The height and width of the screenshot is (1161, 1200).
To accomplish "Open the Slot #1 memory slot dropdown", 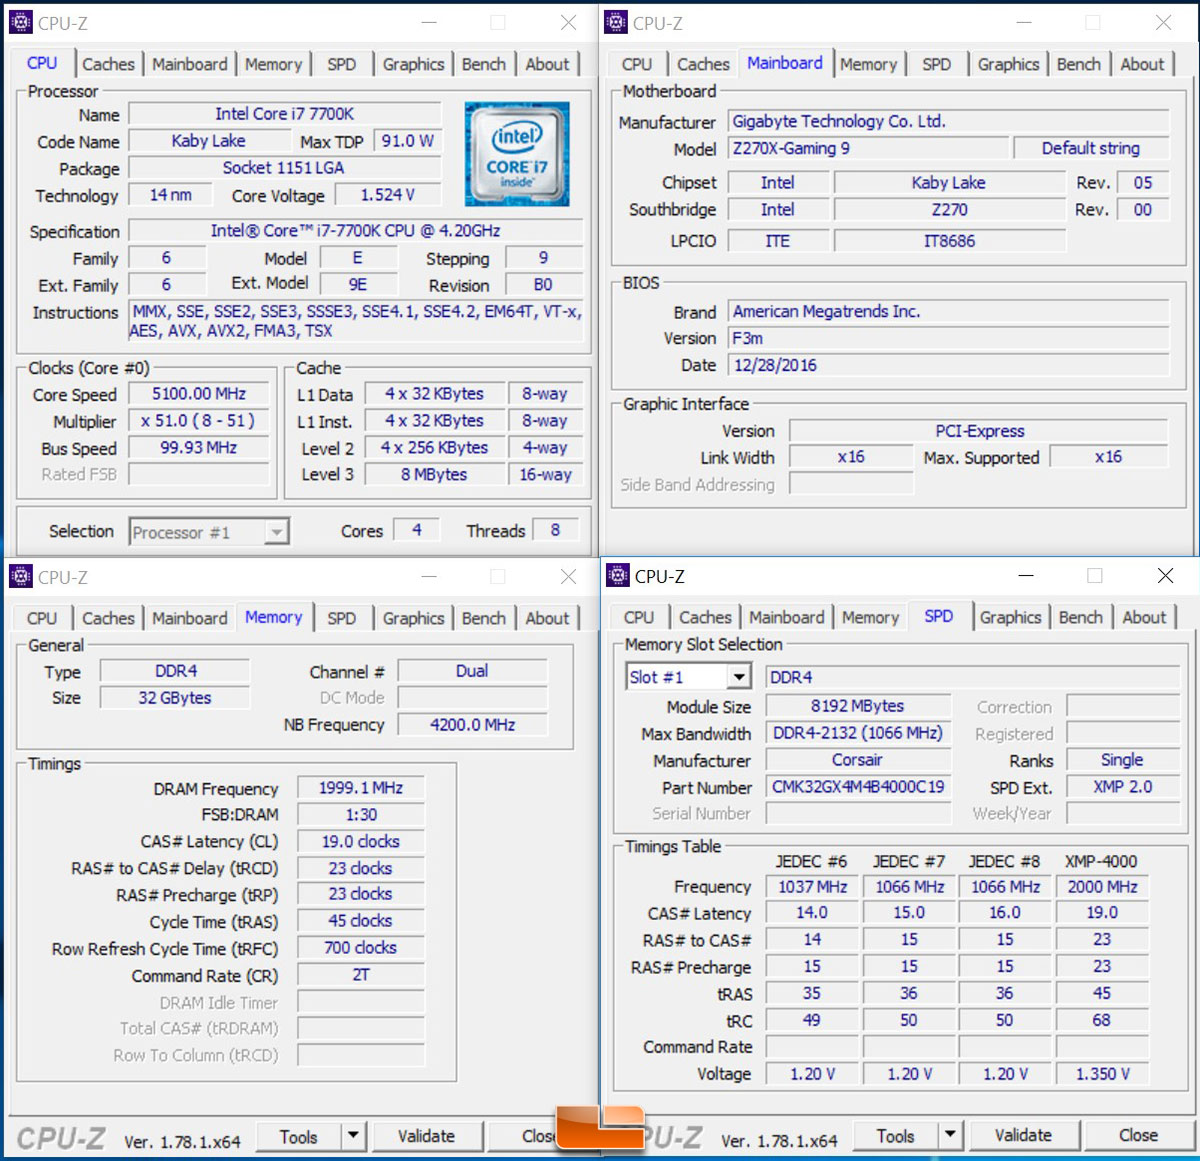I will [x=739, y=677].
